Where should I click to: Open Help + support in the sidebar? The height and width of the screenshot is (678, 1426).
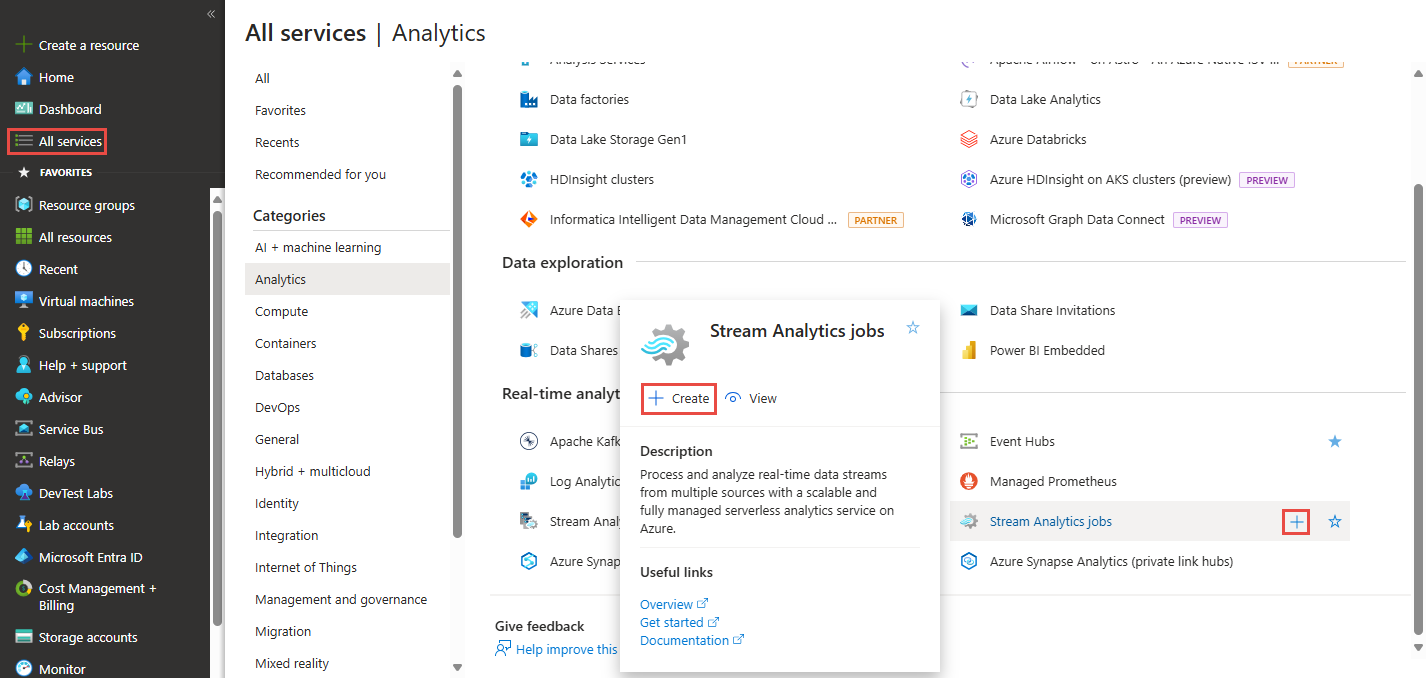tap(82, 365)
